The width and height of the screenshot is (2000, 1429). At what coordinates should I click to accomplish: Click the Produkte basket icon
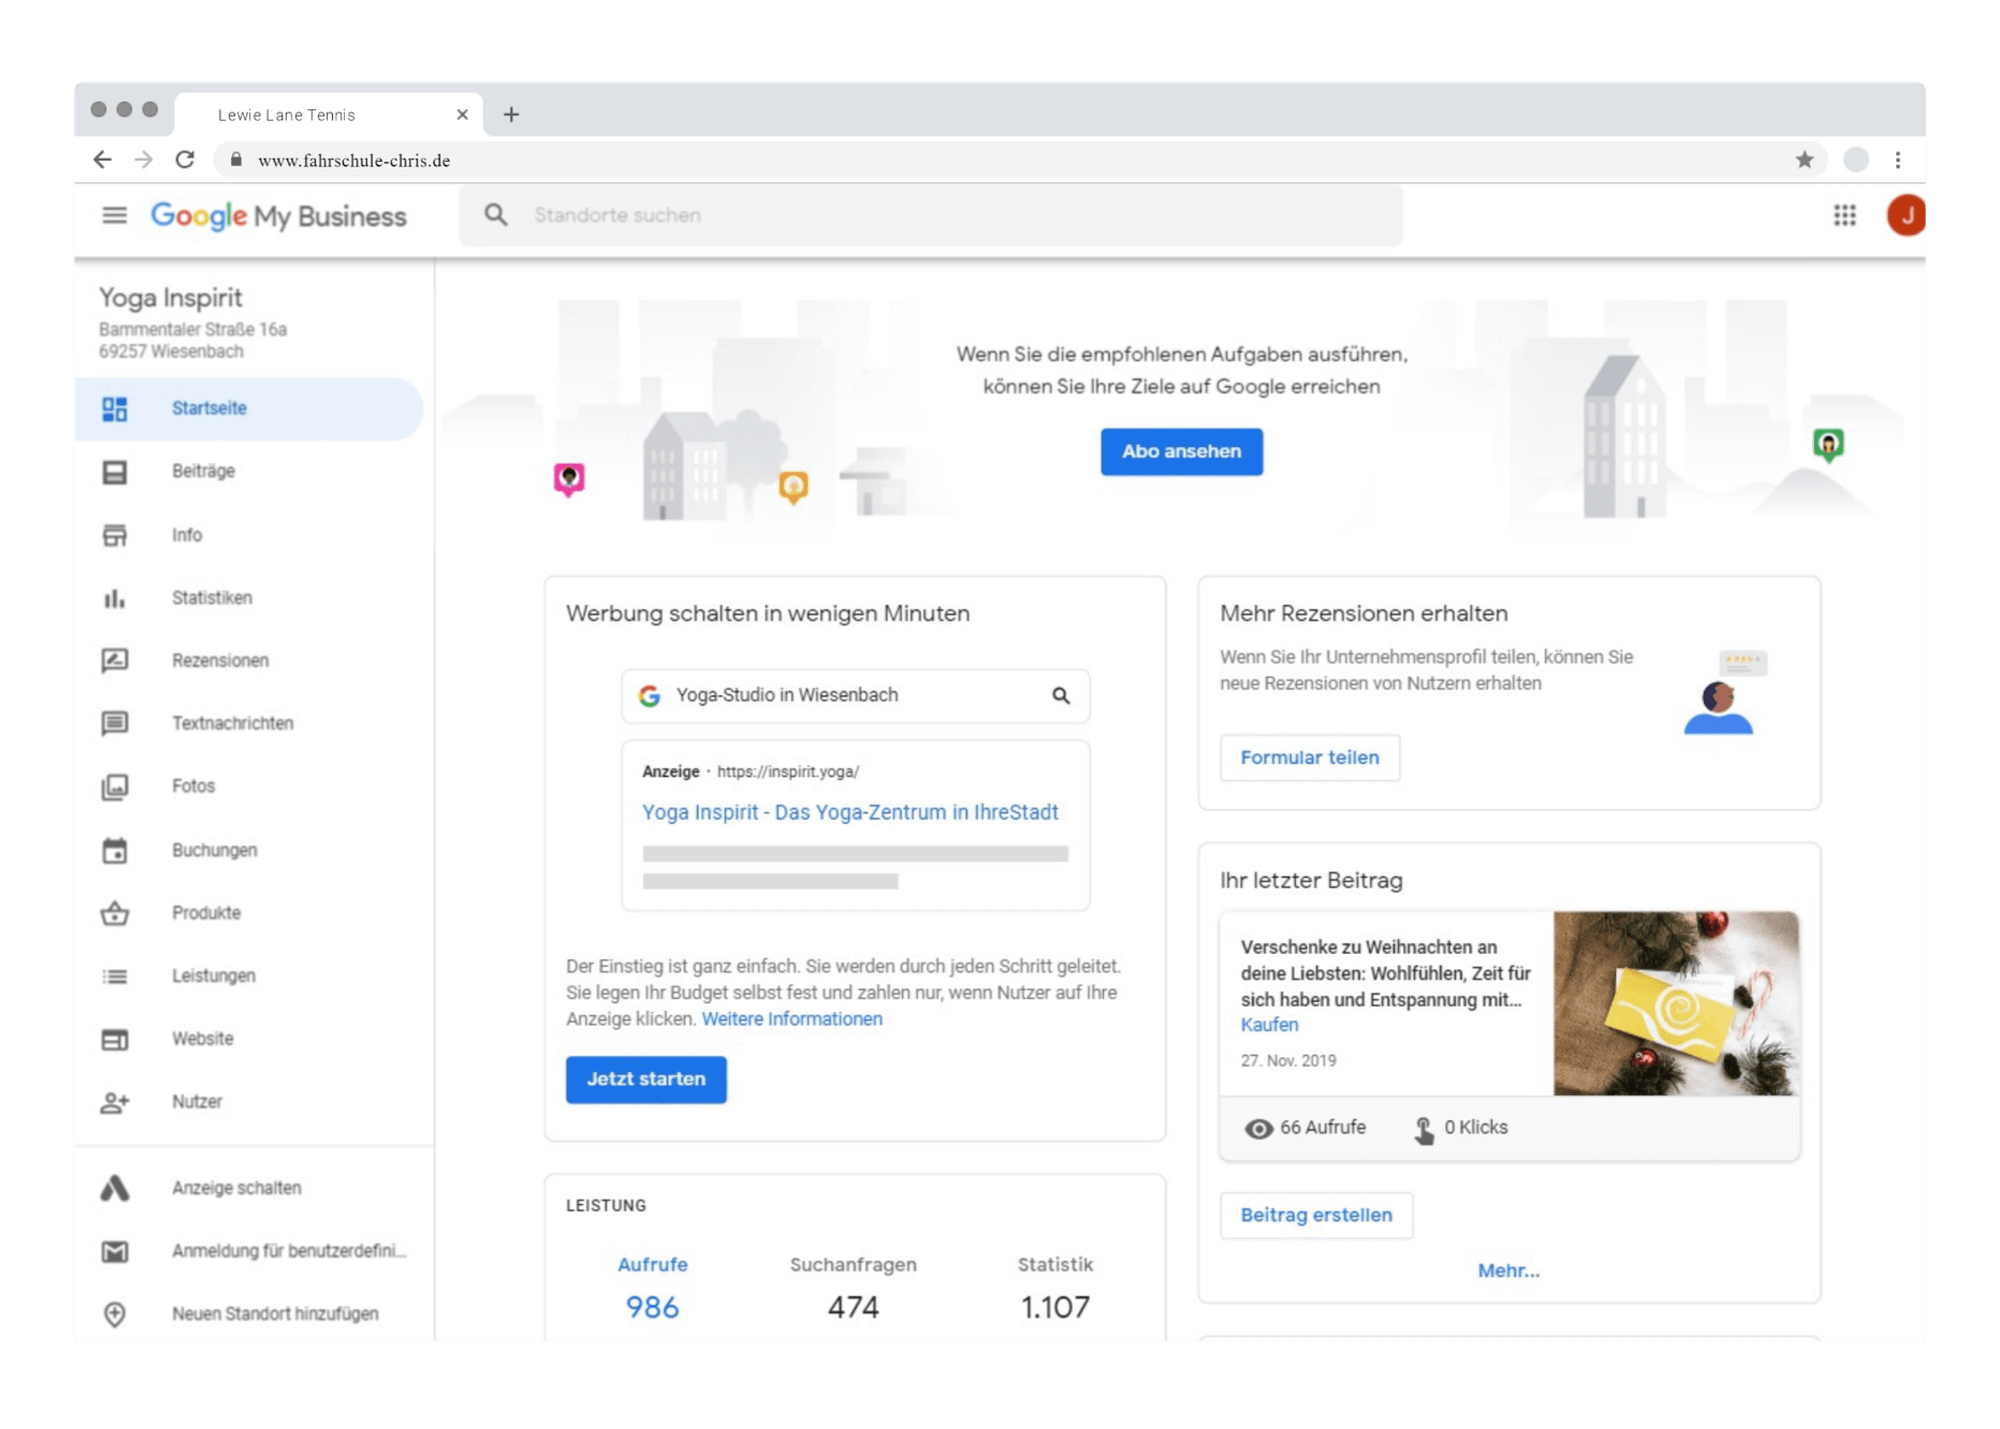coord(115,913)
